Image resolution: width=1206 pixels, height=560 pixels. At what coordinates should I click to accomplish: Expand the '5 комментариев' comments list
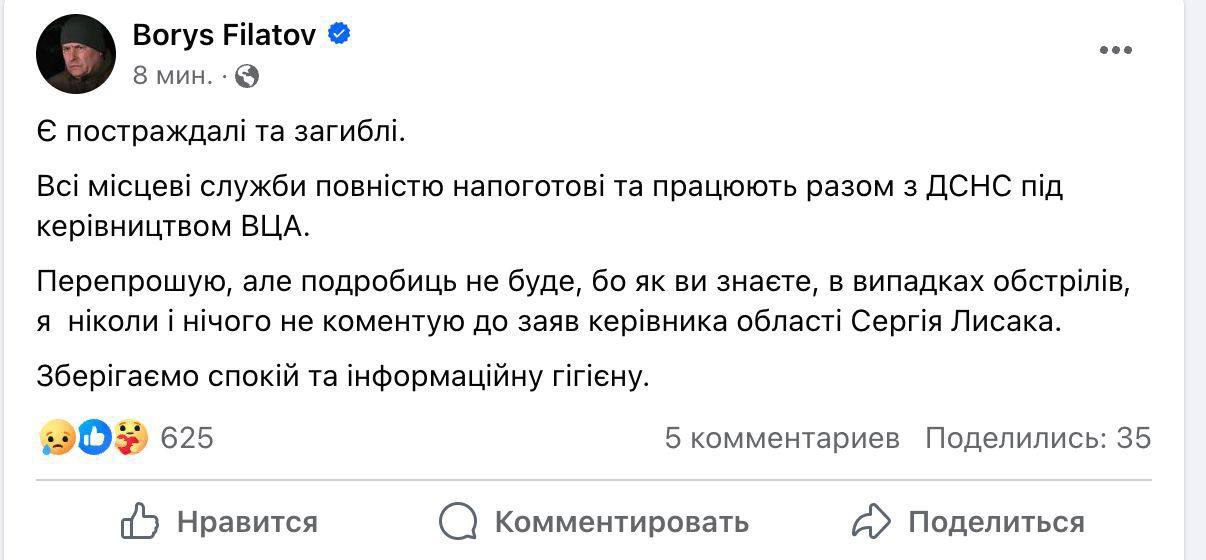pos(782,438)
